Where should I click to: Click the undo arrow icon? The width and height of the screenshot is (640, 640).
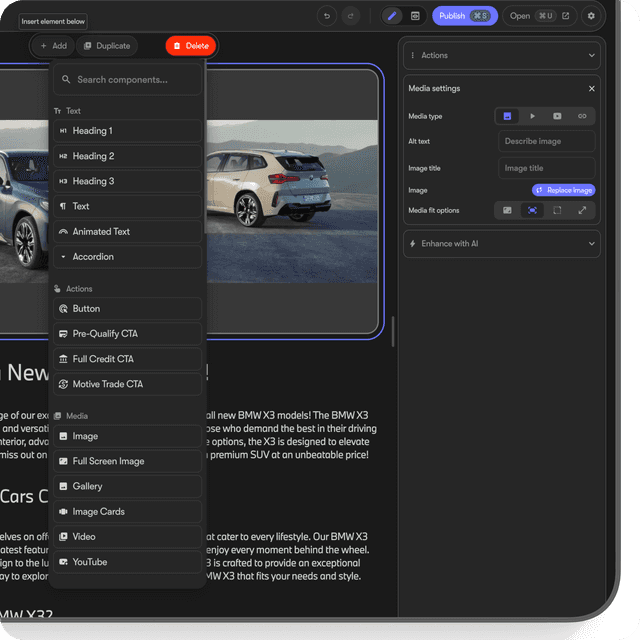click(327, 16)
